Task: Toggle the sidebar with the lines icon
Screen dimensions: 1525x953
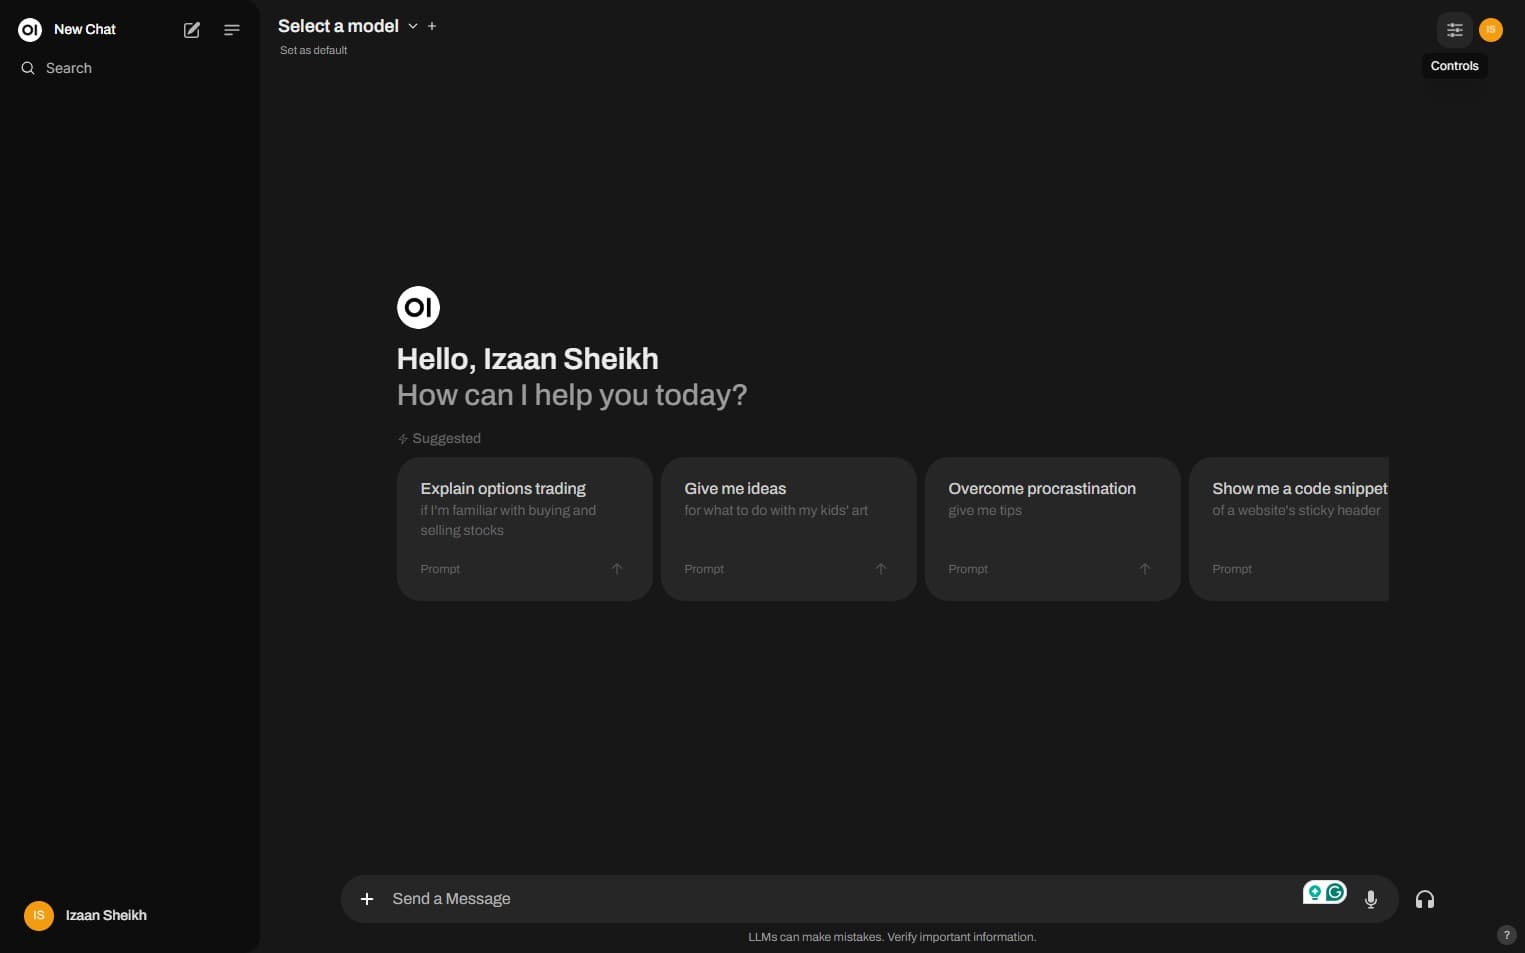Action: click(232, 30)
